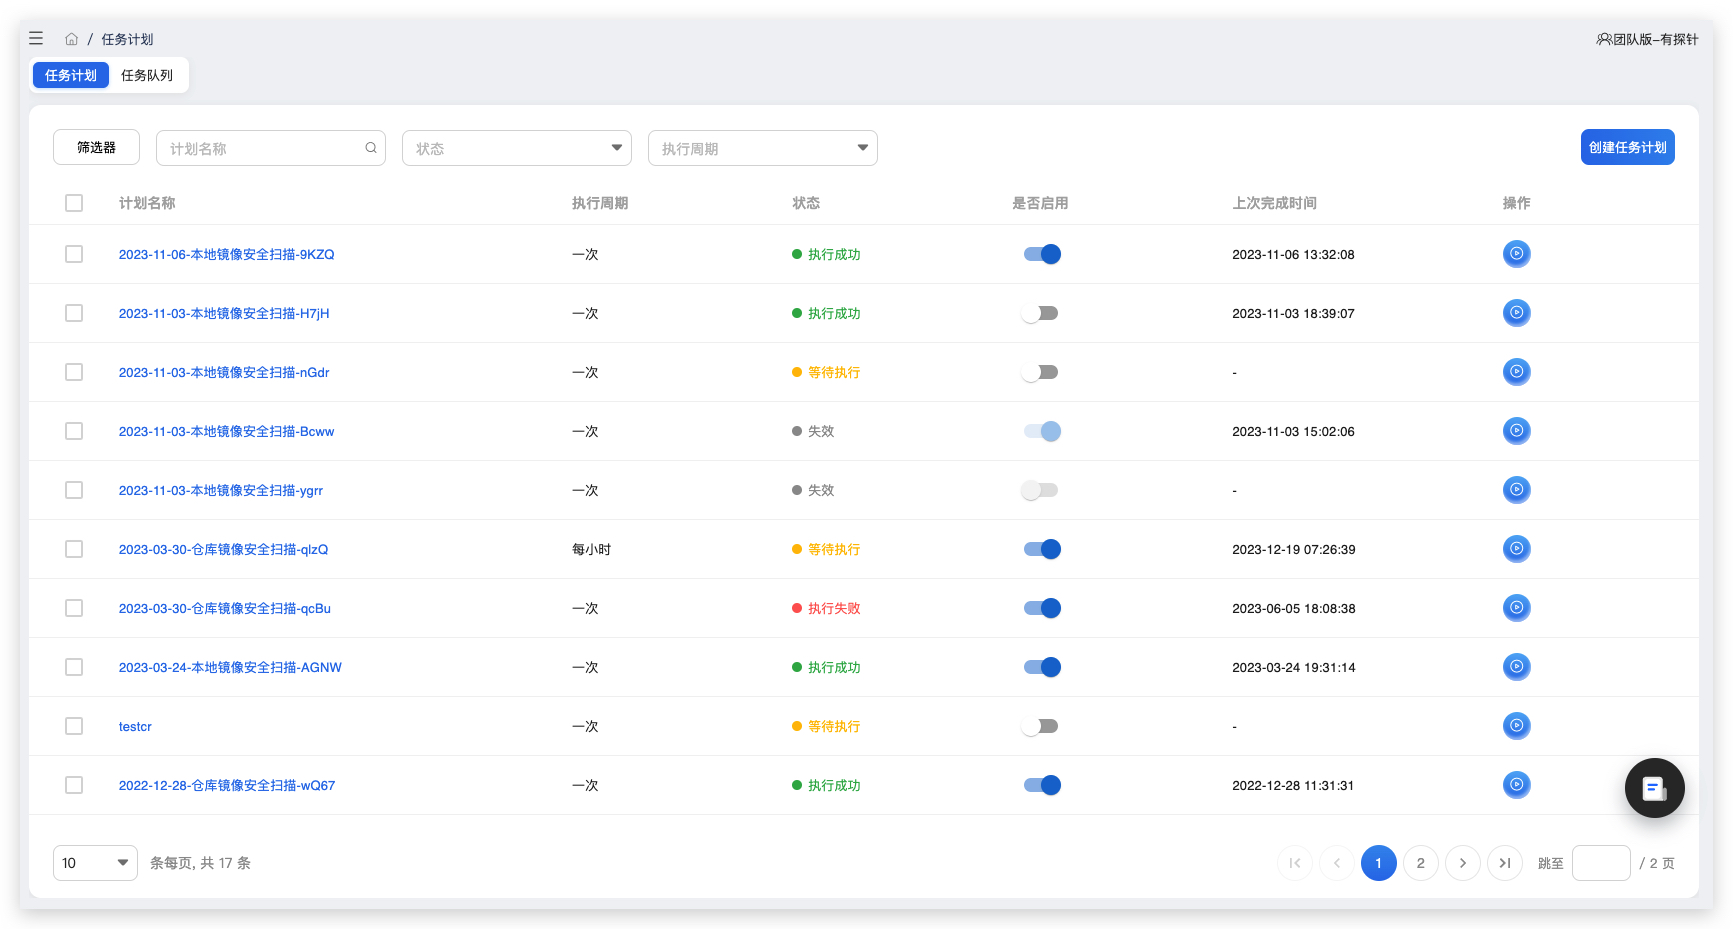1733x929 pixels.
Task: Run the plan ending in ygrr
Action: (1516, 490)
